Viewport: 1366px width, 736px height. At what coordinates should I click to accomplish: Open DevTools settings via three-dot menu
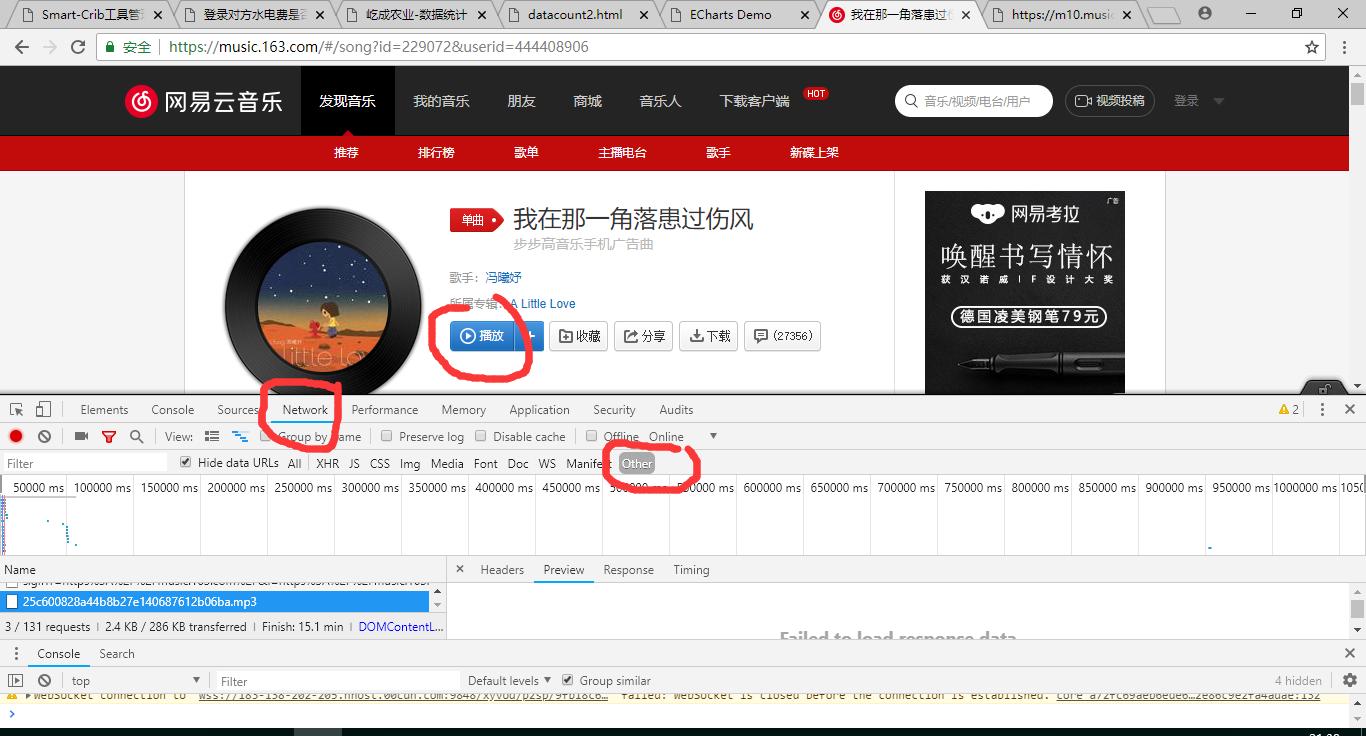[1321, 409]
